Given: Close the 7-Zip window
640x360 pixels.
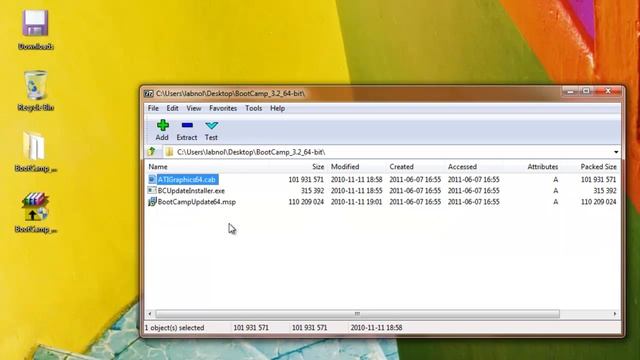Looking at the screenshot, I should (608, 91).
